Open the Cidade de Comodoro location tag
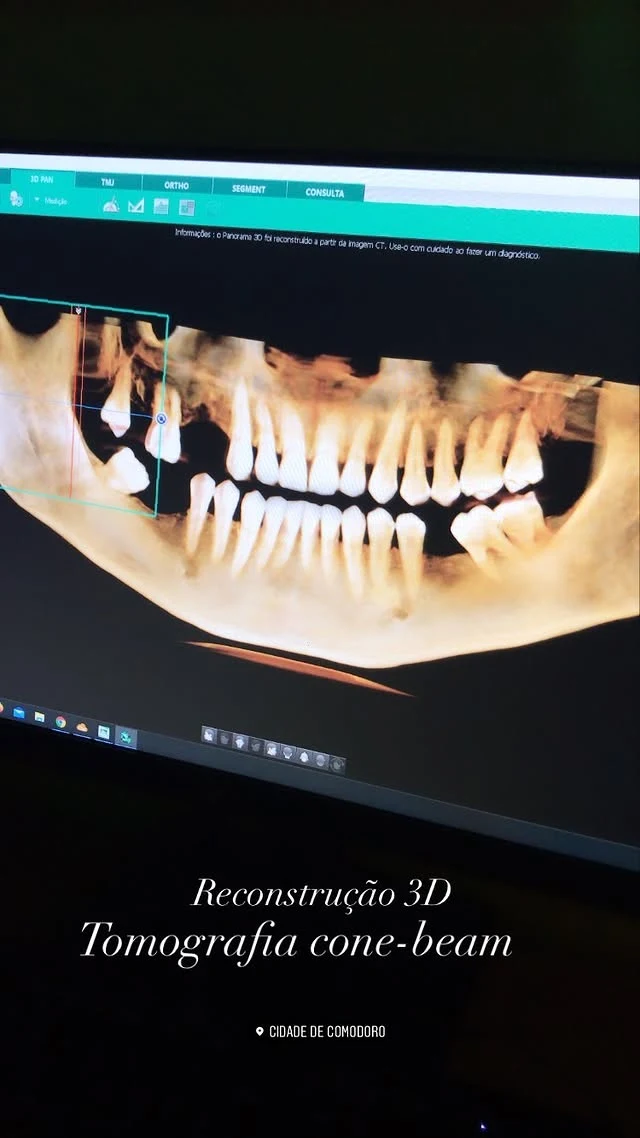Screen dimensions: 640x1138 (321, 1031)
